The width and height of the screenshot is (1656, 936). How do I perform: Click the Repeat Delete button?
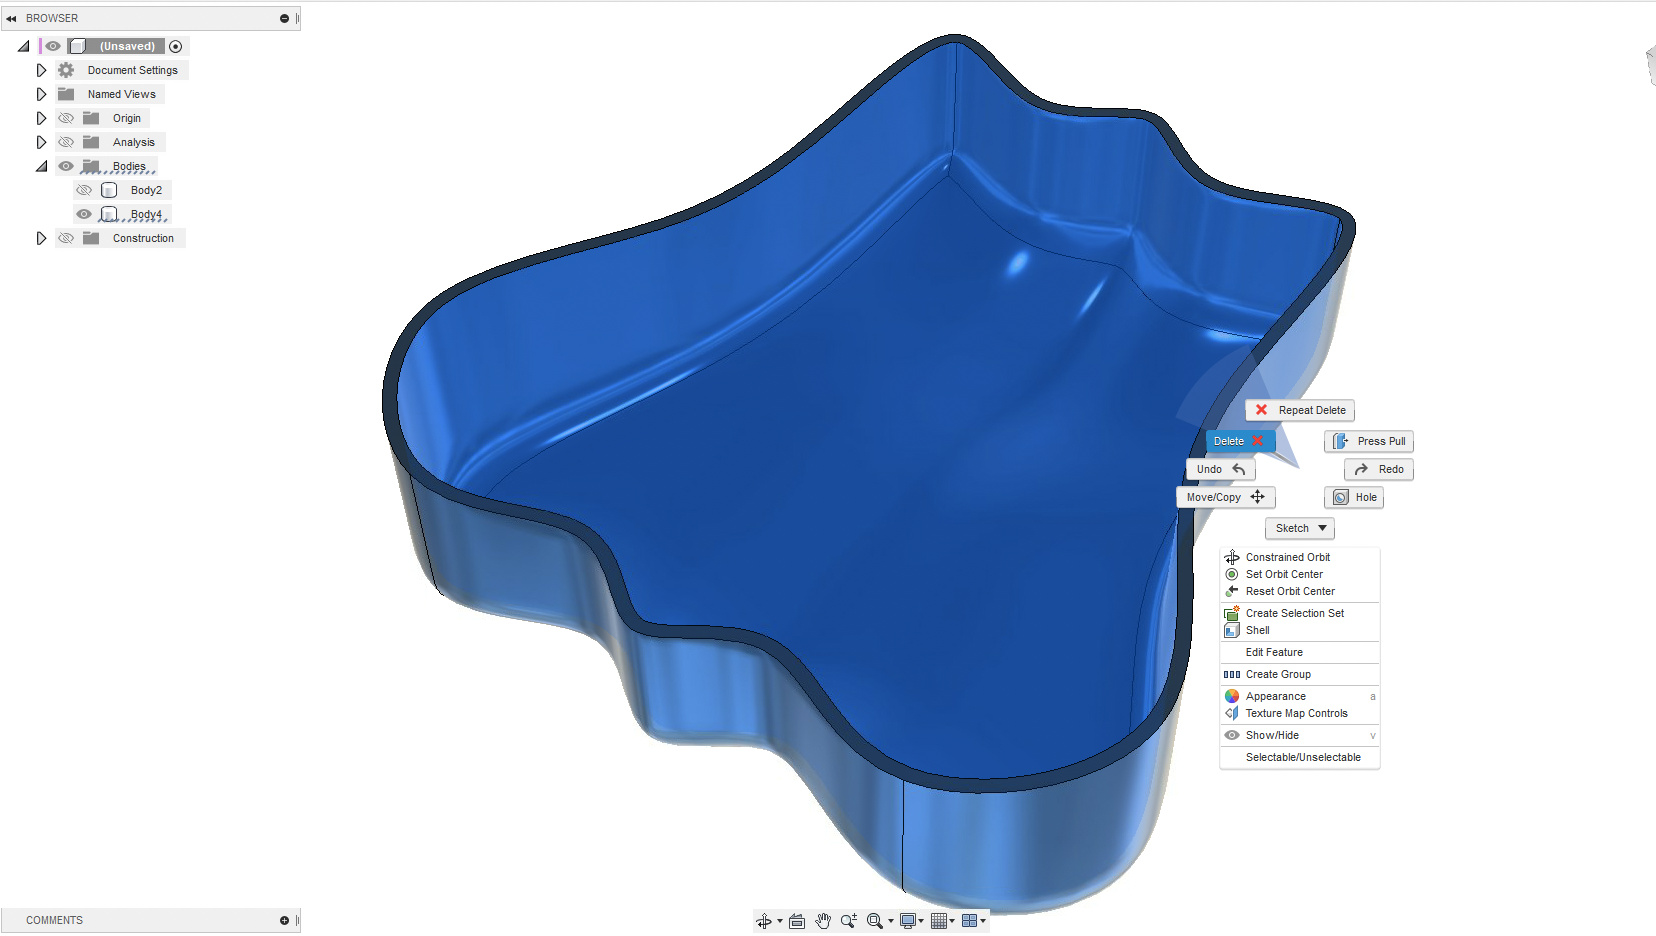pyautogui.click(x=1299, y=410)
